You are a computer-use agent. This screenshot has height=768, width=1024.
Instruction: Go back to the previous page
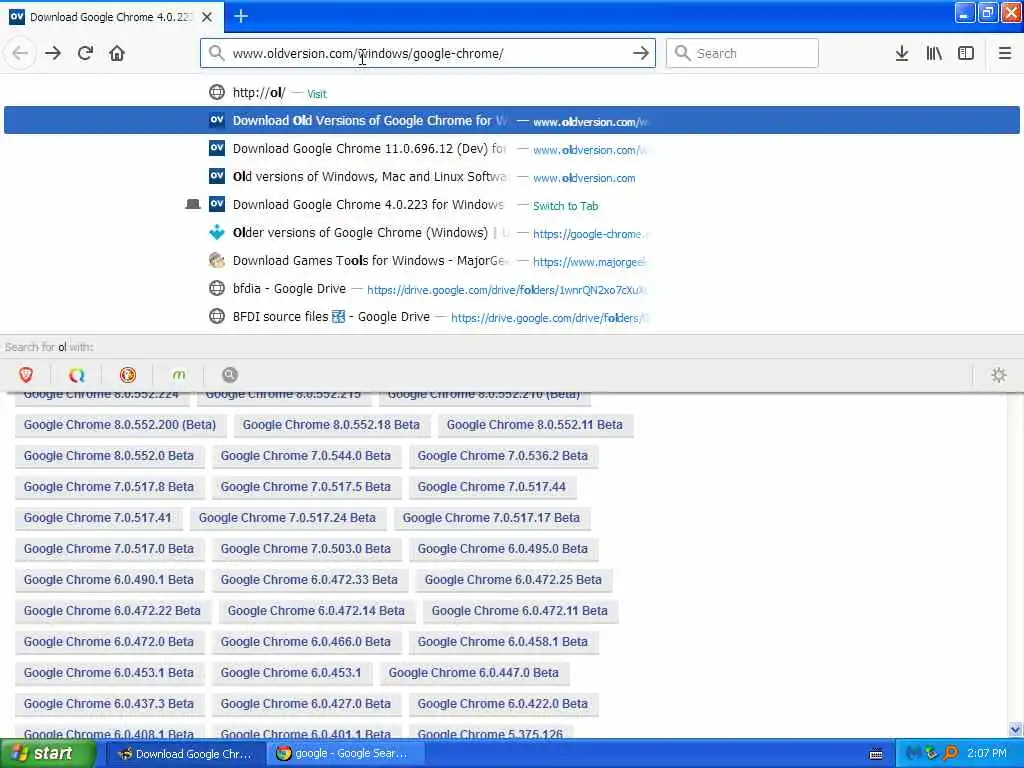(x=20, y=53)
